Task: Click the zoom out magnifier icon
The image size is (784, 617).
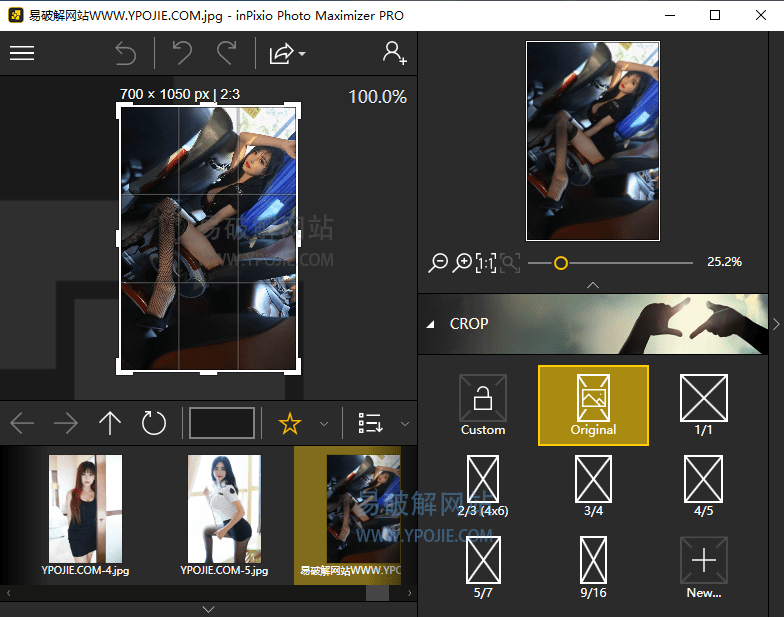Action: click(x=438, y=263)
